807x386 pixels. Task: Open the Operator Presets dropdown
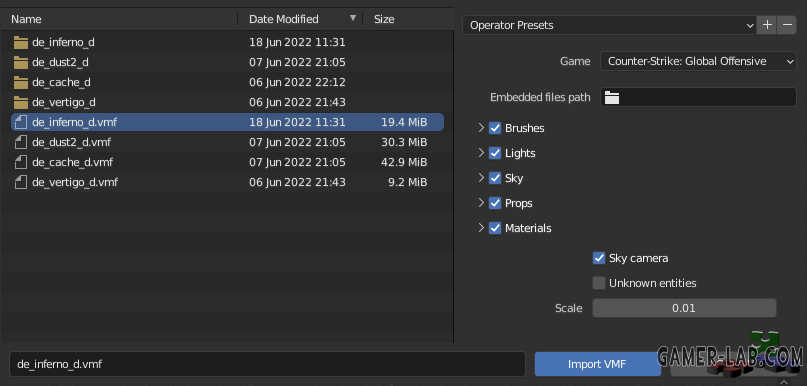(609, 25)
